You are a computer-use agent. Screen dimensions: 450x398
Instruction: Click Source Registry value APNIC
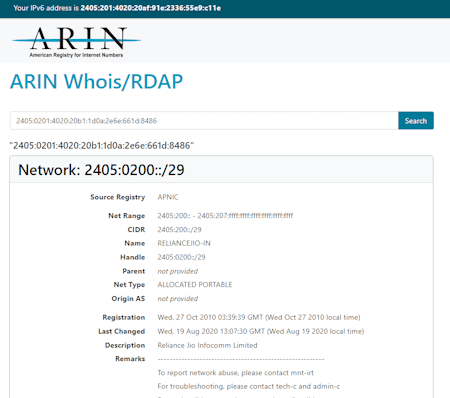point(168,197)
